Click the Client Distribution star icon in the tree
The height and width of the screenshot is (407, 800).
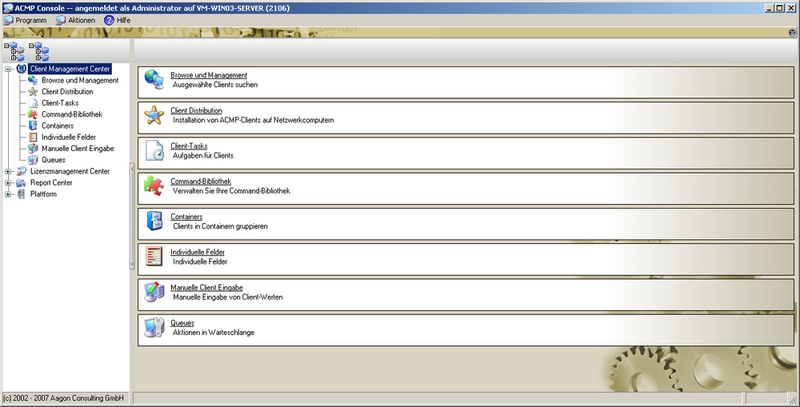click(33, 92)
